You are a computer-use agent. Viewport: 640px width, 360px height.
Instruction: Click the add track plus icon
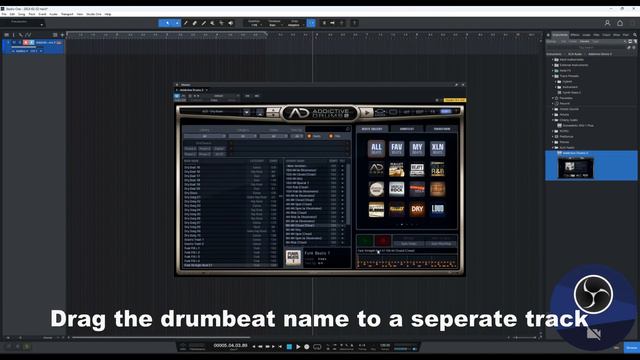pyautogui.click(x=62, y=35)
